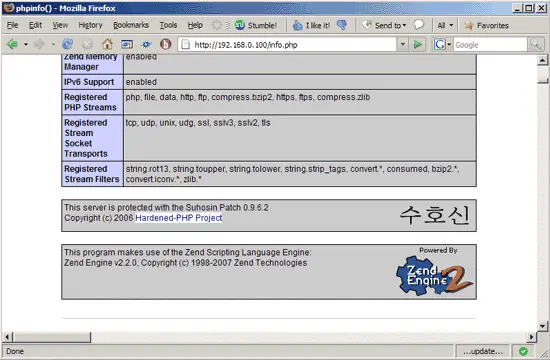This screenshot has width=550, height=360.
Task: Click the horizontal scrollbar thumb
Action: click(x=51, y=337)
